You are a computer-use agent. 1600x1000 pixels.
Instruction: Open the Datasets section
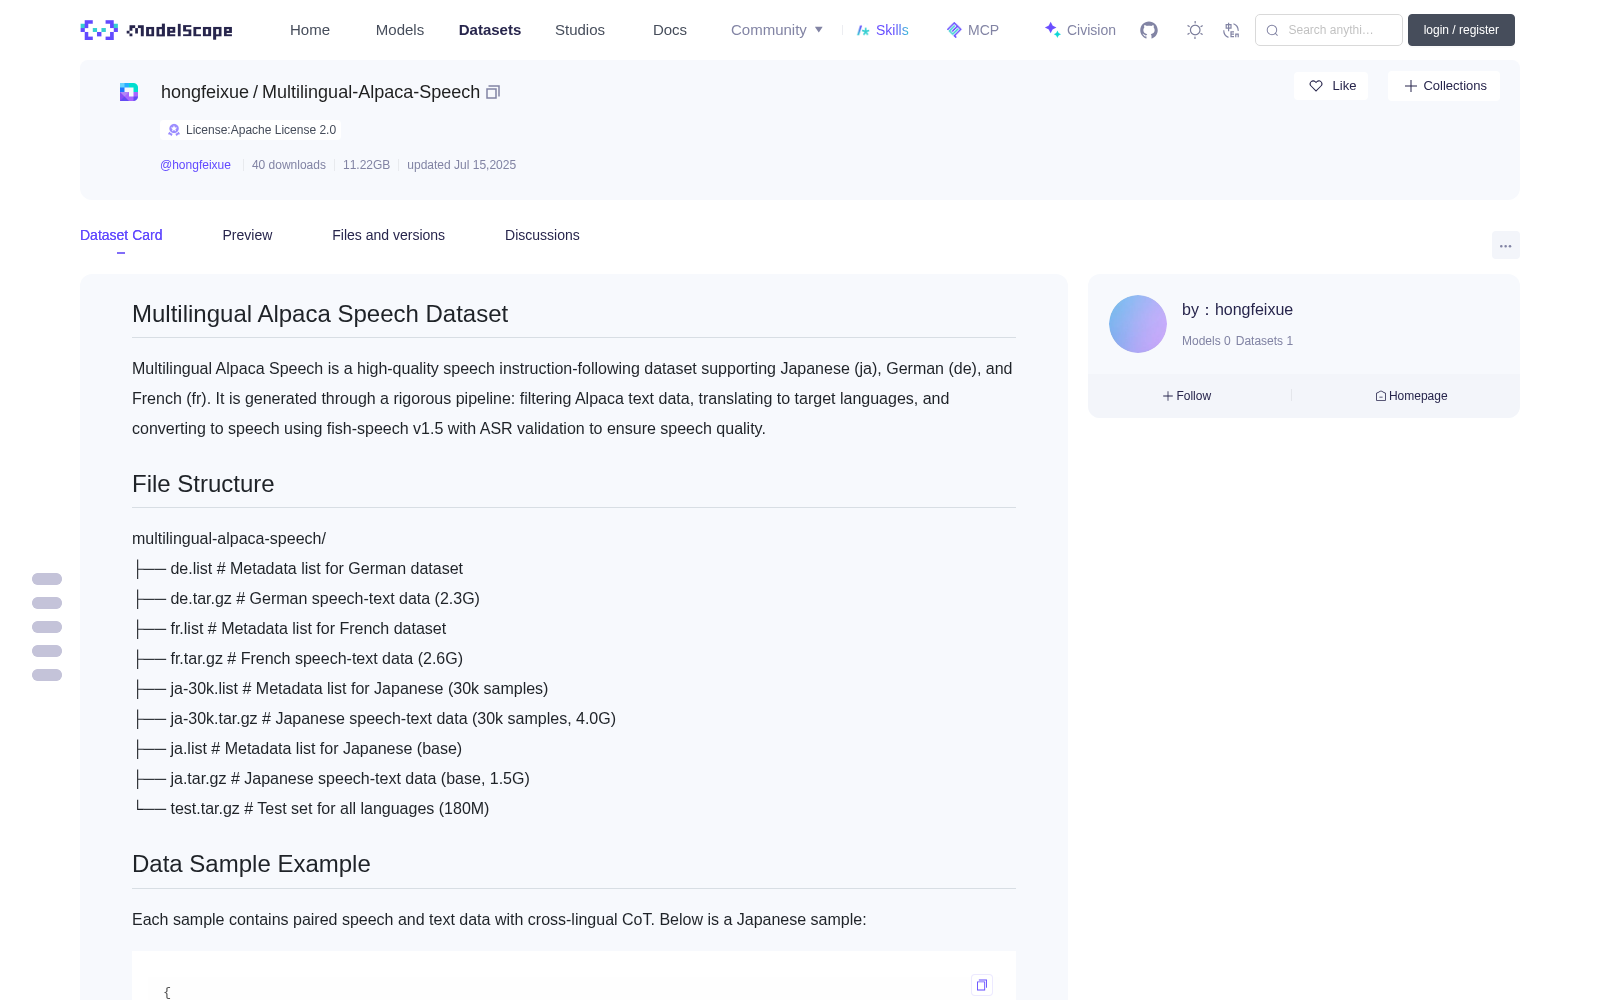tap(490, 30)
